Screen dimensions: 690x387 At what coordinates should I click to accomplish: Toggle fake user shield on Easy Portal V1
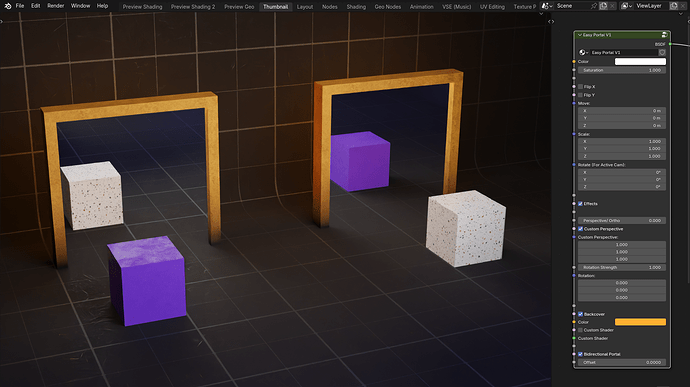[662, 52]
